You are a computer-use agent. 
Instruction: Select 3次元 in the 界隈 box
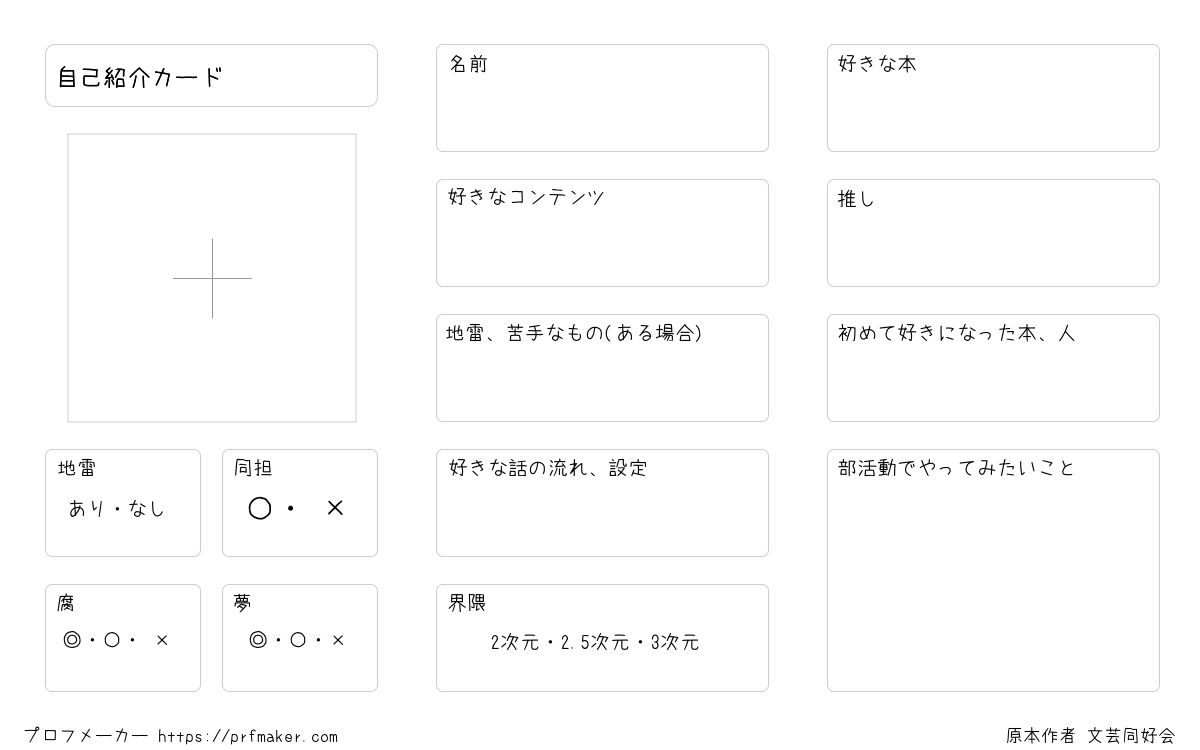pos(675,643)
